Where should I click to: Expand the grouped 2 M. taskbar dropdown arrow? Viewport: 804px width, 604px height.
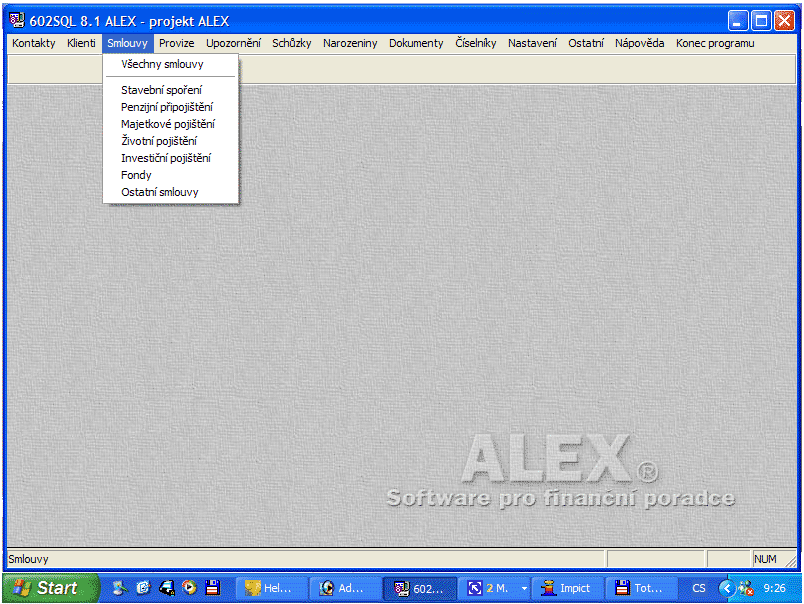click(524, 588)
